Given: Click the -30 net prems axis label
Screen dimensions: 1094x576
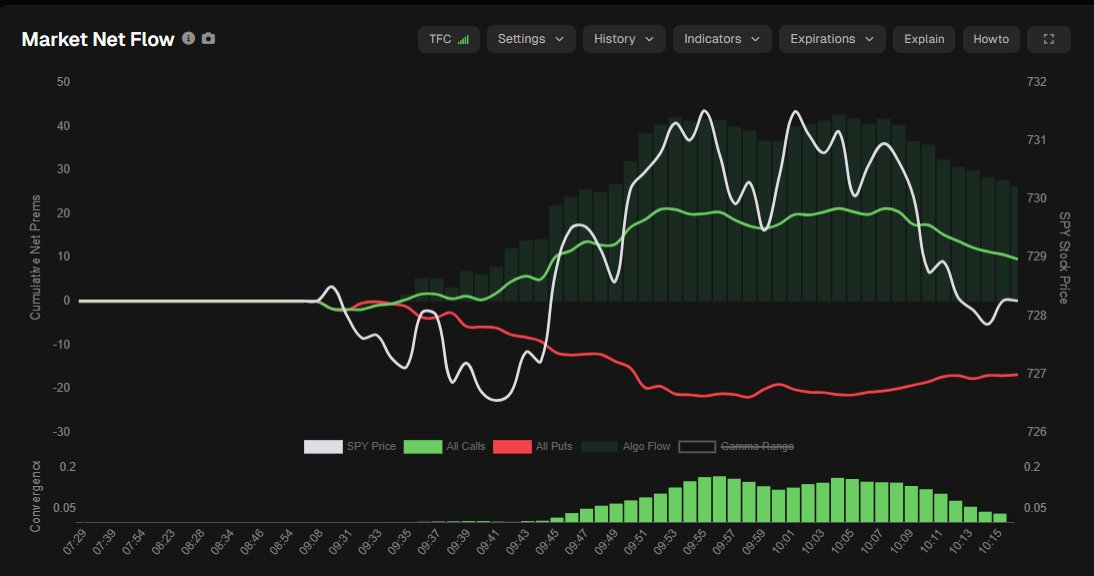Looking at the screenshot, I should point(61,432).
